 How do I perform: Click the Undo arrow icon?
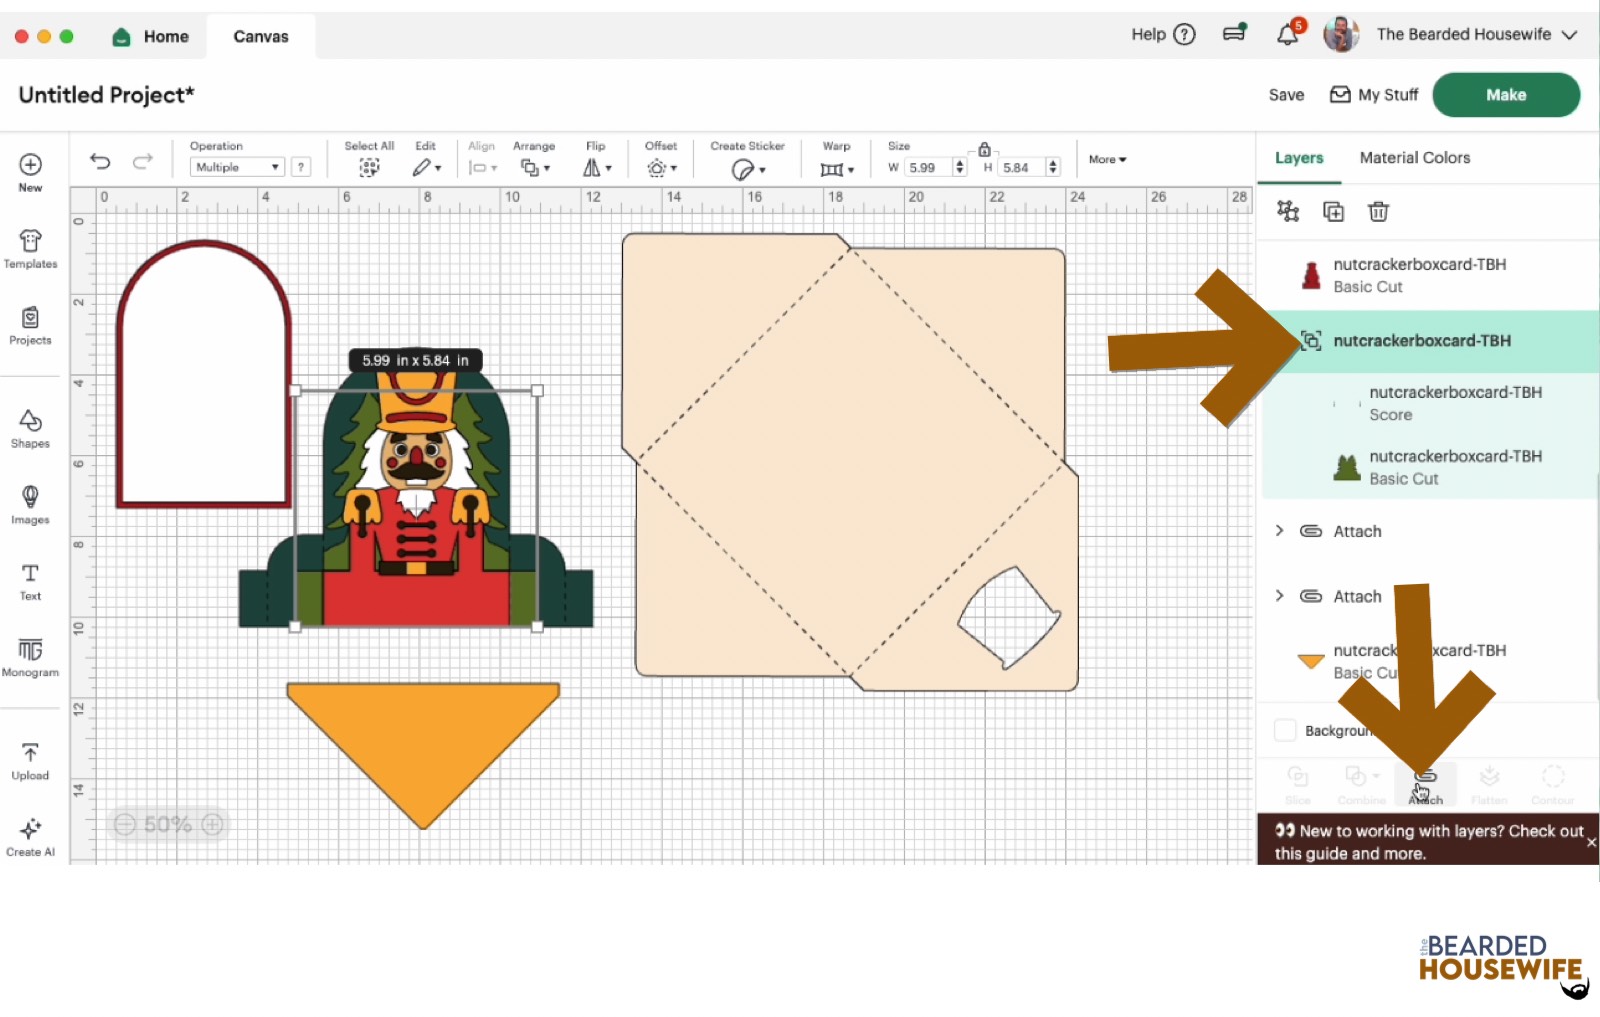pos(100,161)
